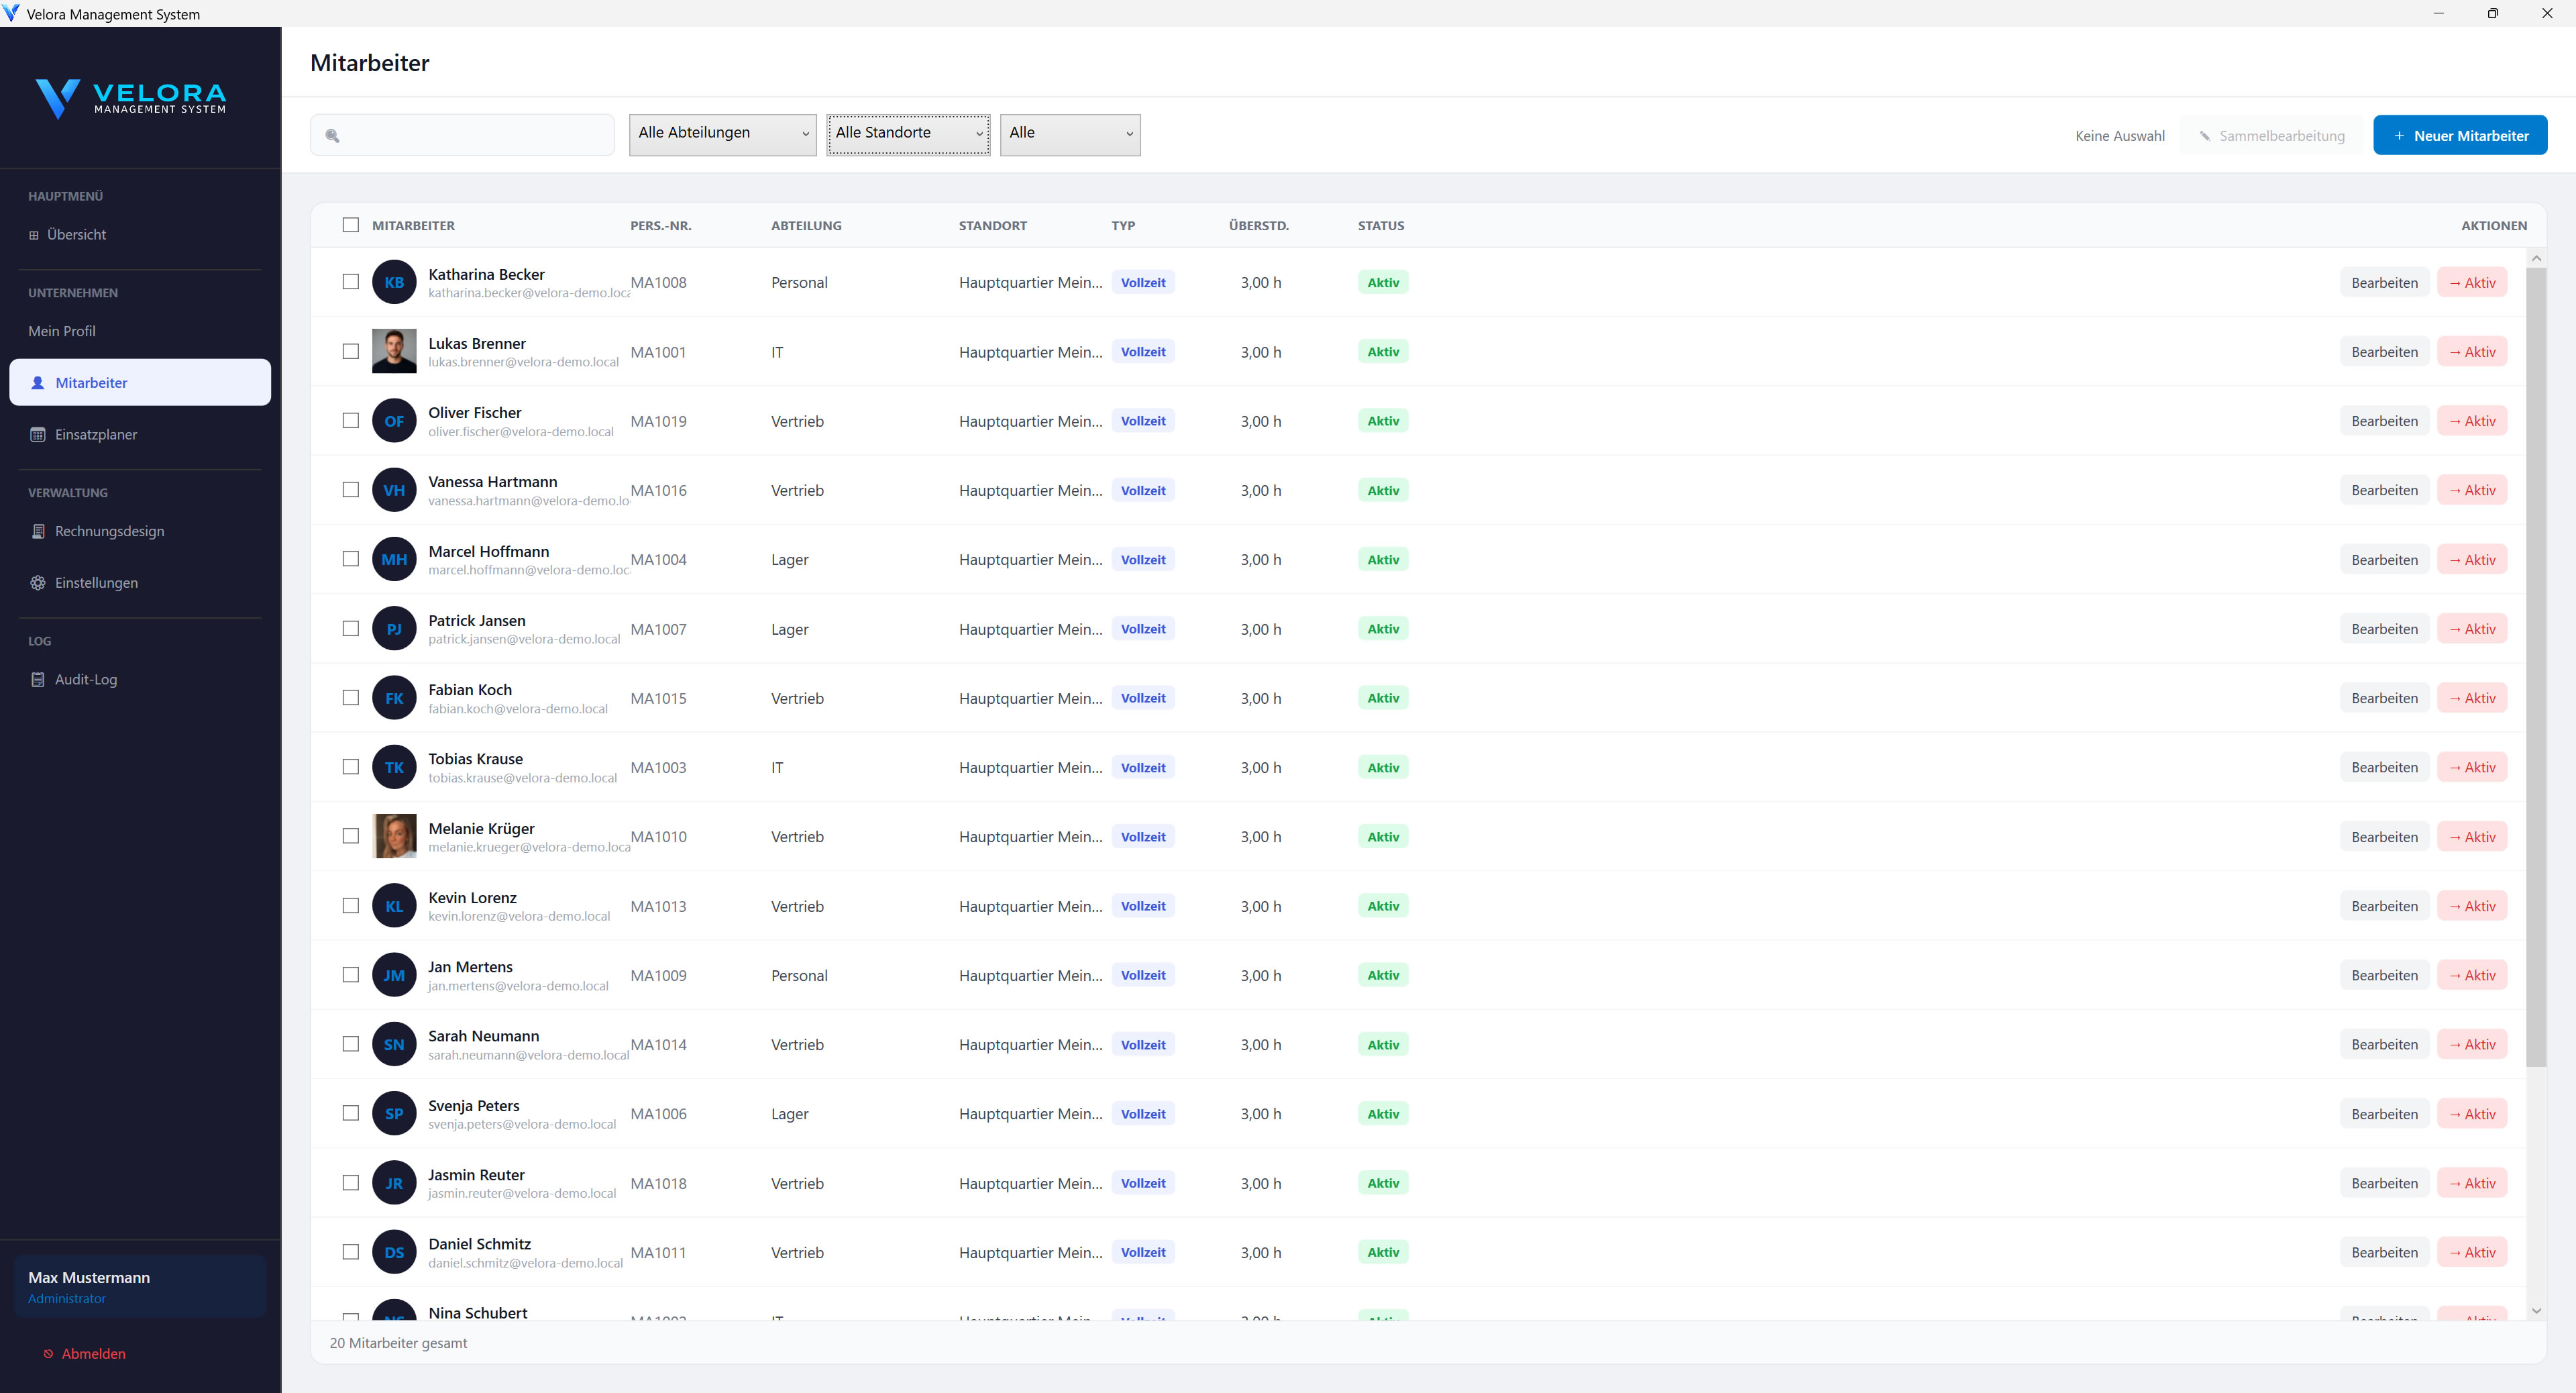Screen dimensions: 2576x1393
Task: Expand the Alle Standorte dropdown
Action: coord(908,134)
